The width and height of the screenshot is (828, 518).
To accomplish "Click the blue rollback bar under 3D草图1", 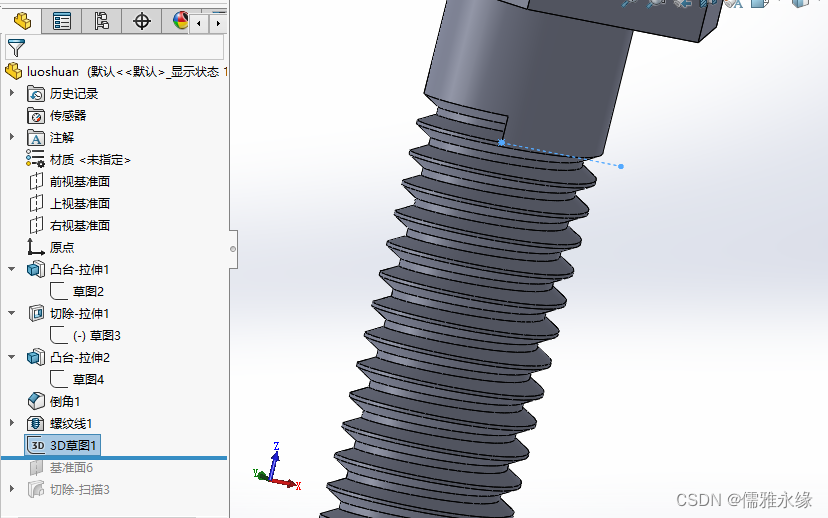I will 114,458.
